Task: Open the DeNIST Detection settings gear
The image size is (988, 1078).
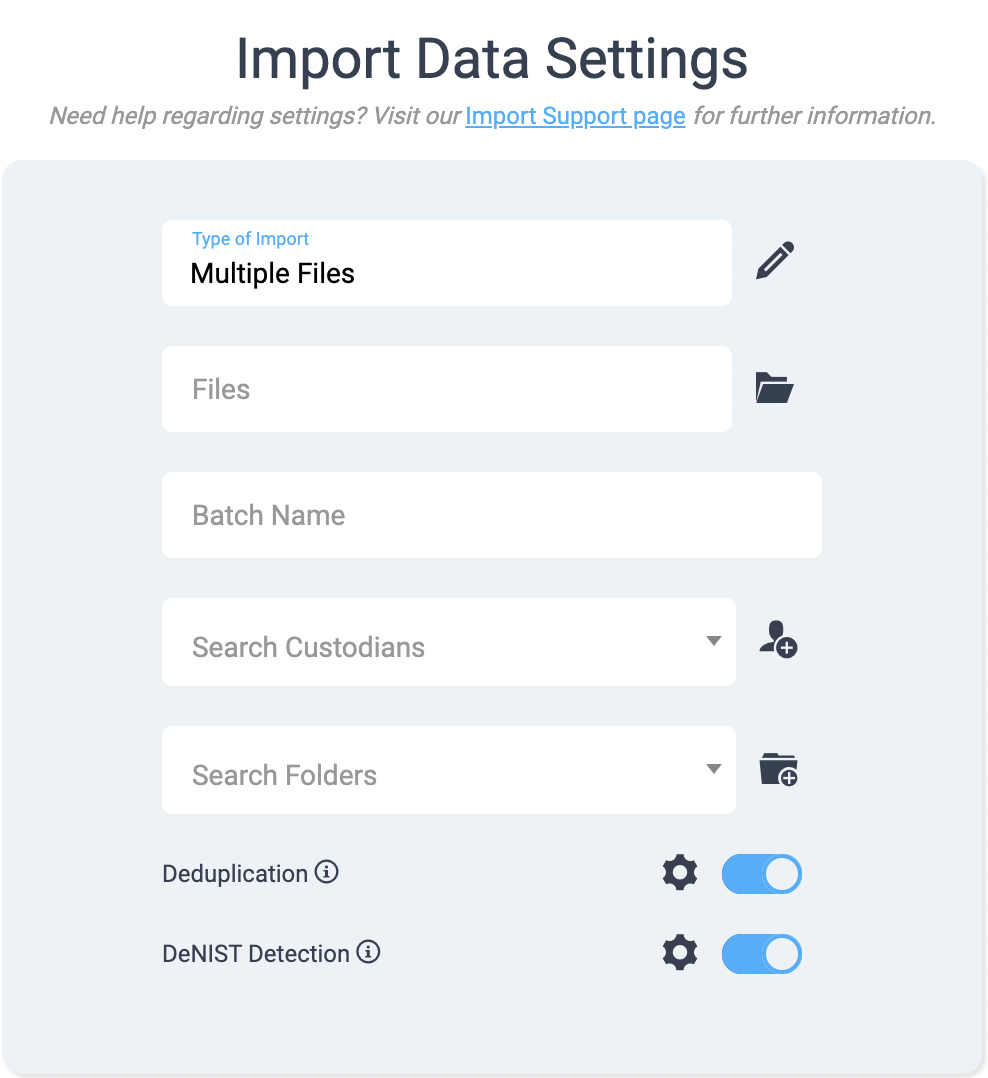Action: point(680,953)
